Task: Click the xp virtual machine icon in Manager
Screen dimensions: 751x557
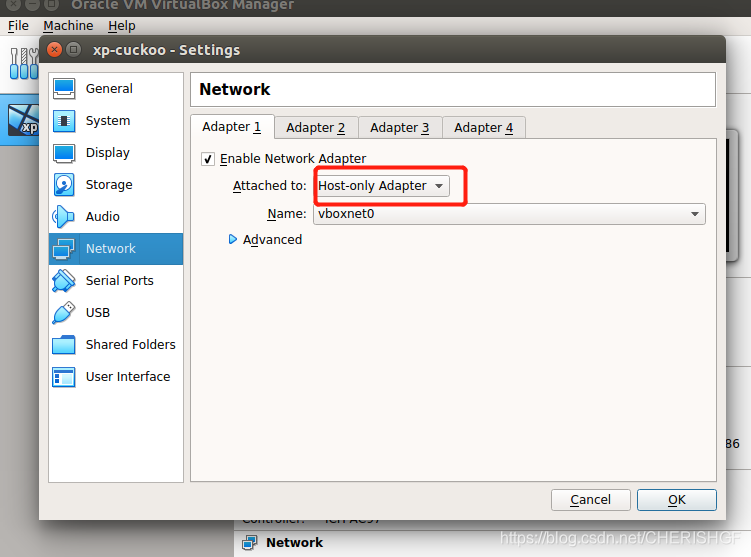Action: tap(24, 120)
